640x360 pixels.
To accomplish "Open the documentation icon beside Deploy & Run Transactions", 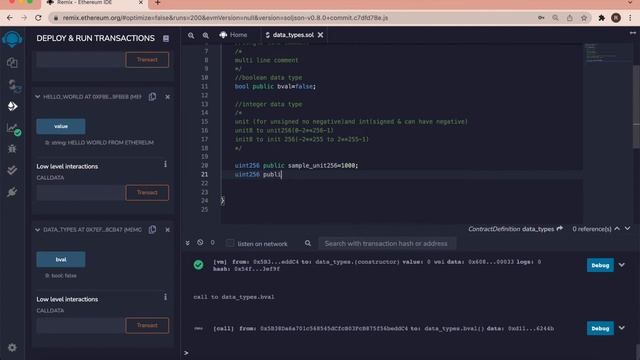I will coord(166,38).
